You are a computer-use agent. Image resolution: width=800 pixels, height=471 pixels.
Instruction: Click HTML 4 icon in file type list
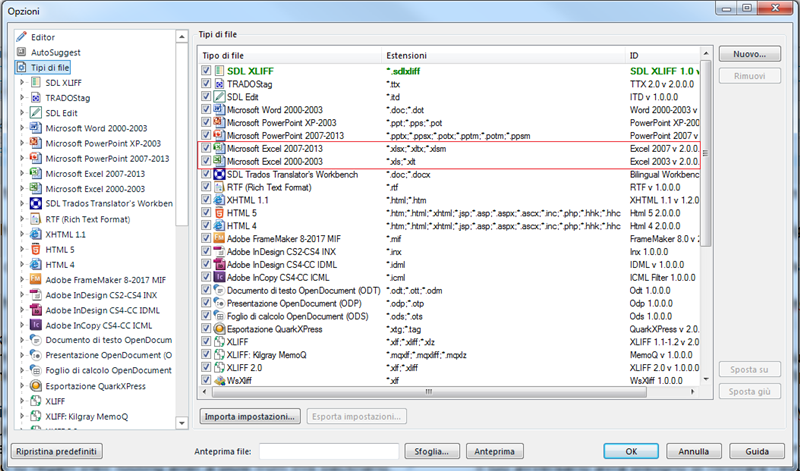(x=219, y=226)
